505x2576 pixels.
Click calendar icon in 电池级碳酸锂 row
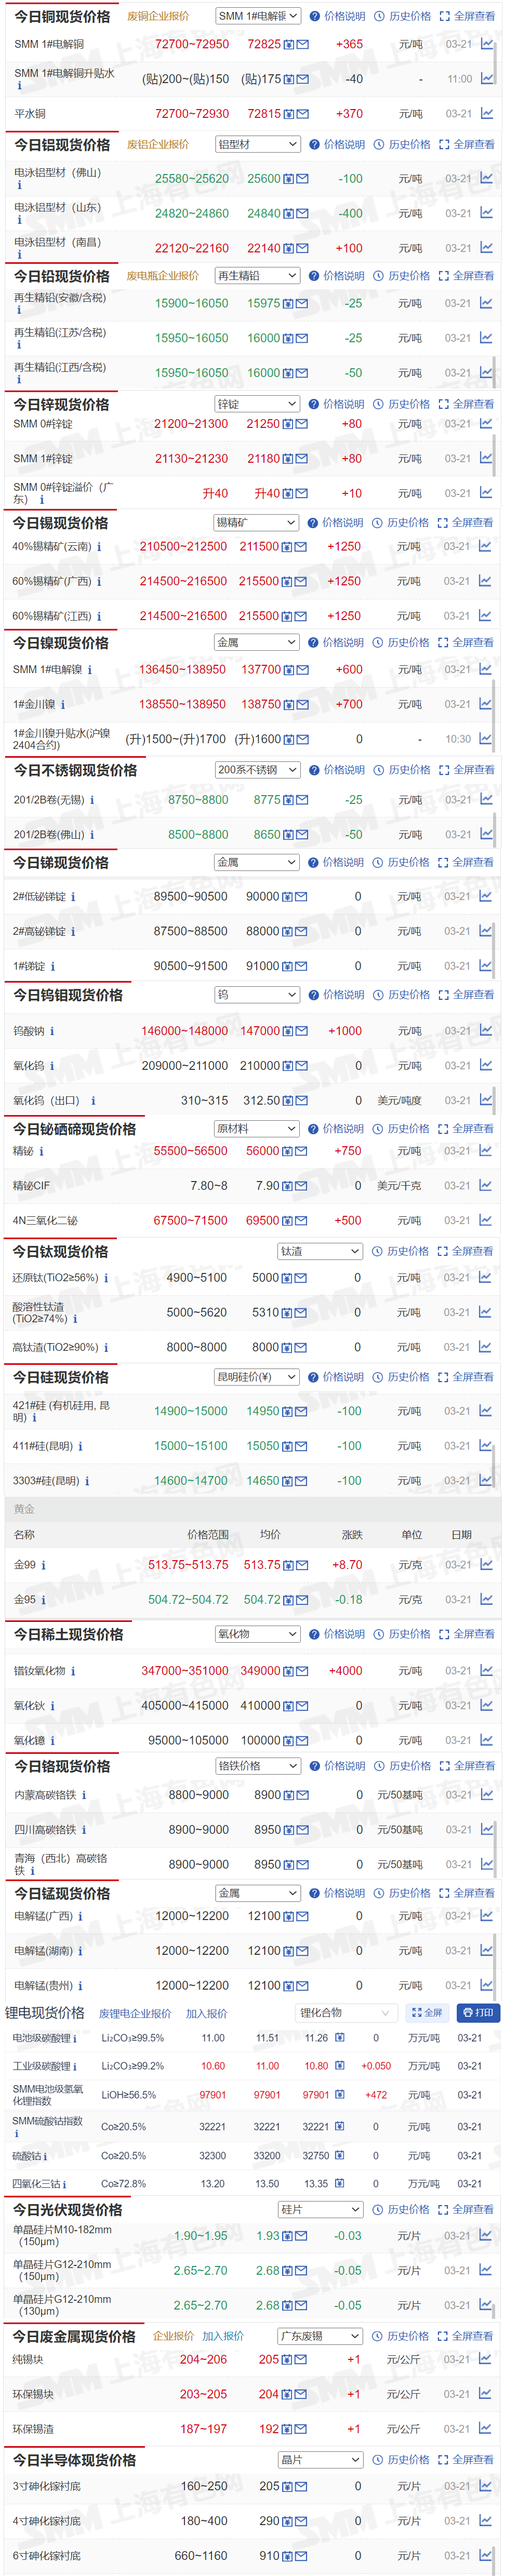(339, 2038)
